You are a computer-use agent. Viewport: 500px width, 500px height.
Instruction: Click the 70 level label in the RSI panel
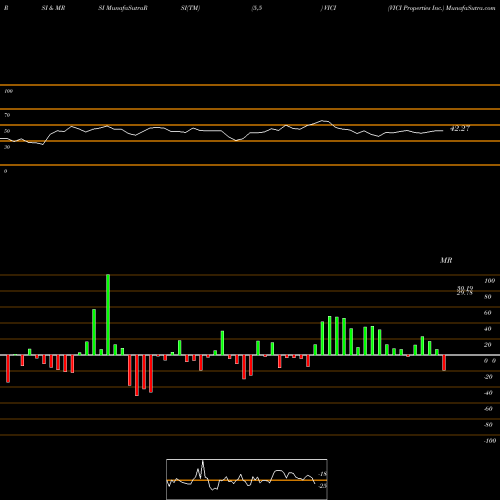click(x=7, y=115)
